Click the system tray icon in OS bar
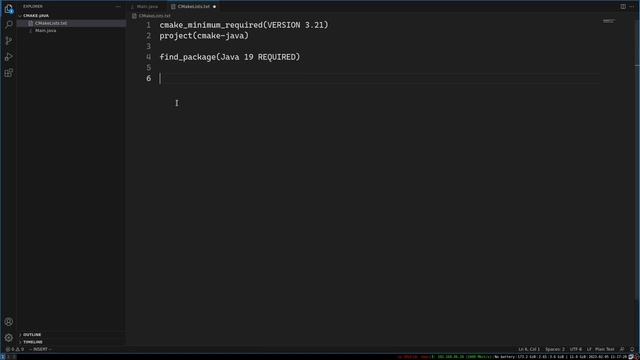 click(632, 357)
